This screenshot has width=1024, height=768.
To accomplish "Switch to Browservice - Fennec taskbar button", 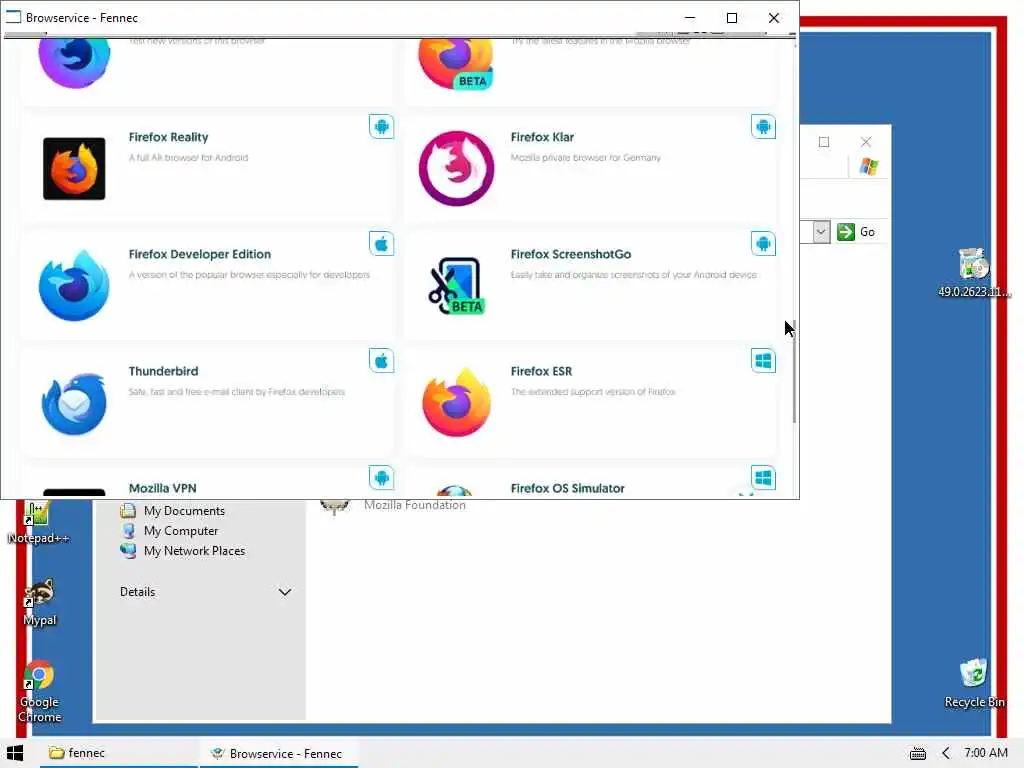I will (x=279, y=753).
